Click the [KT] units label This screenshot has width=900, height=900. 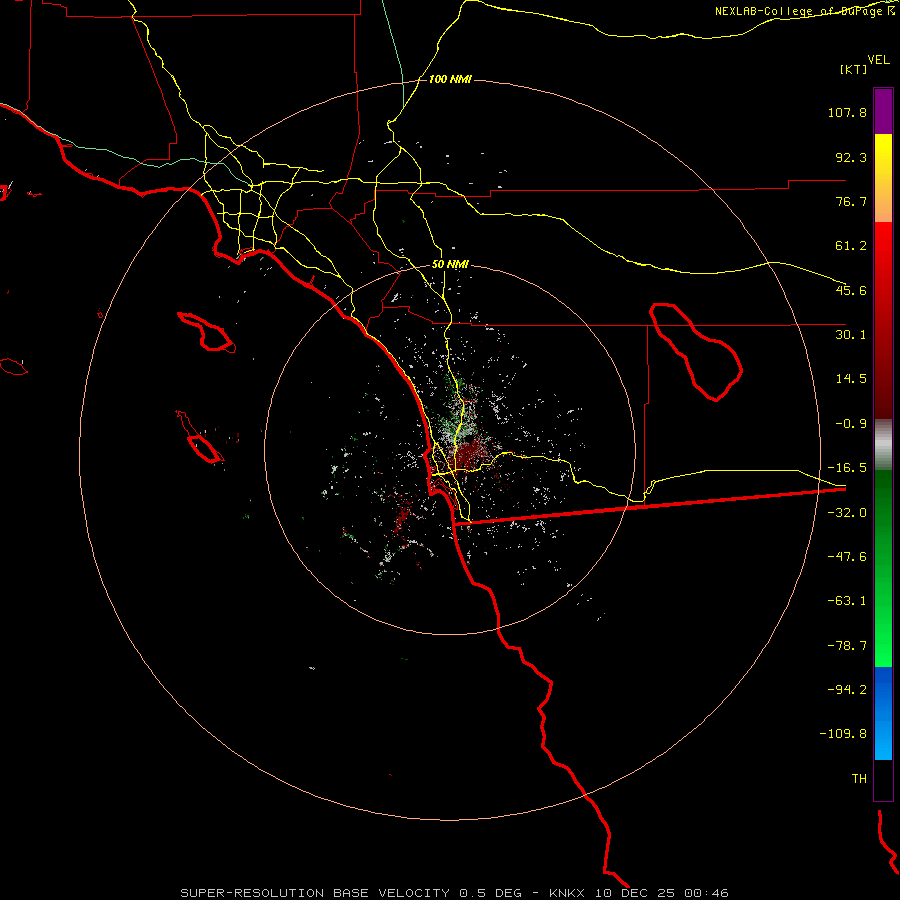click(853, 69)
